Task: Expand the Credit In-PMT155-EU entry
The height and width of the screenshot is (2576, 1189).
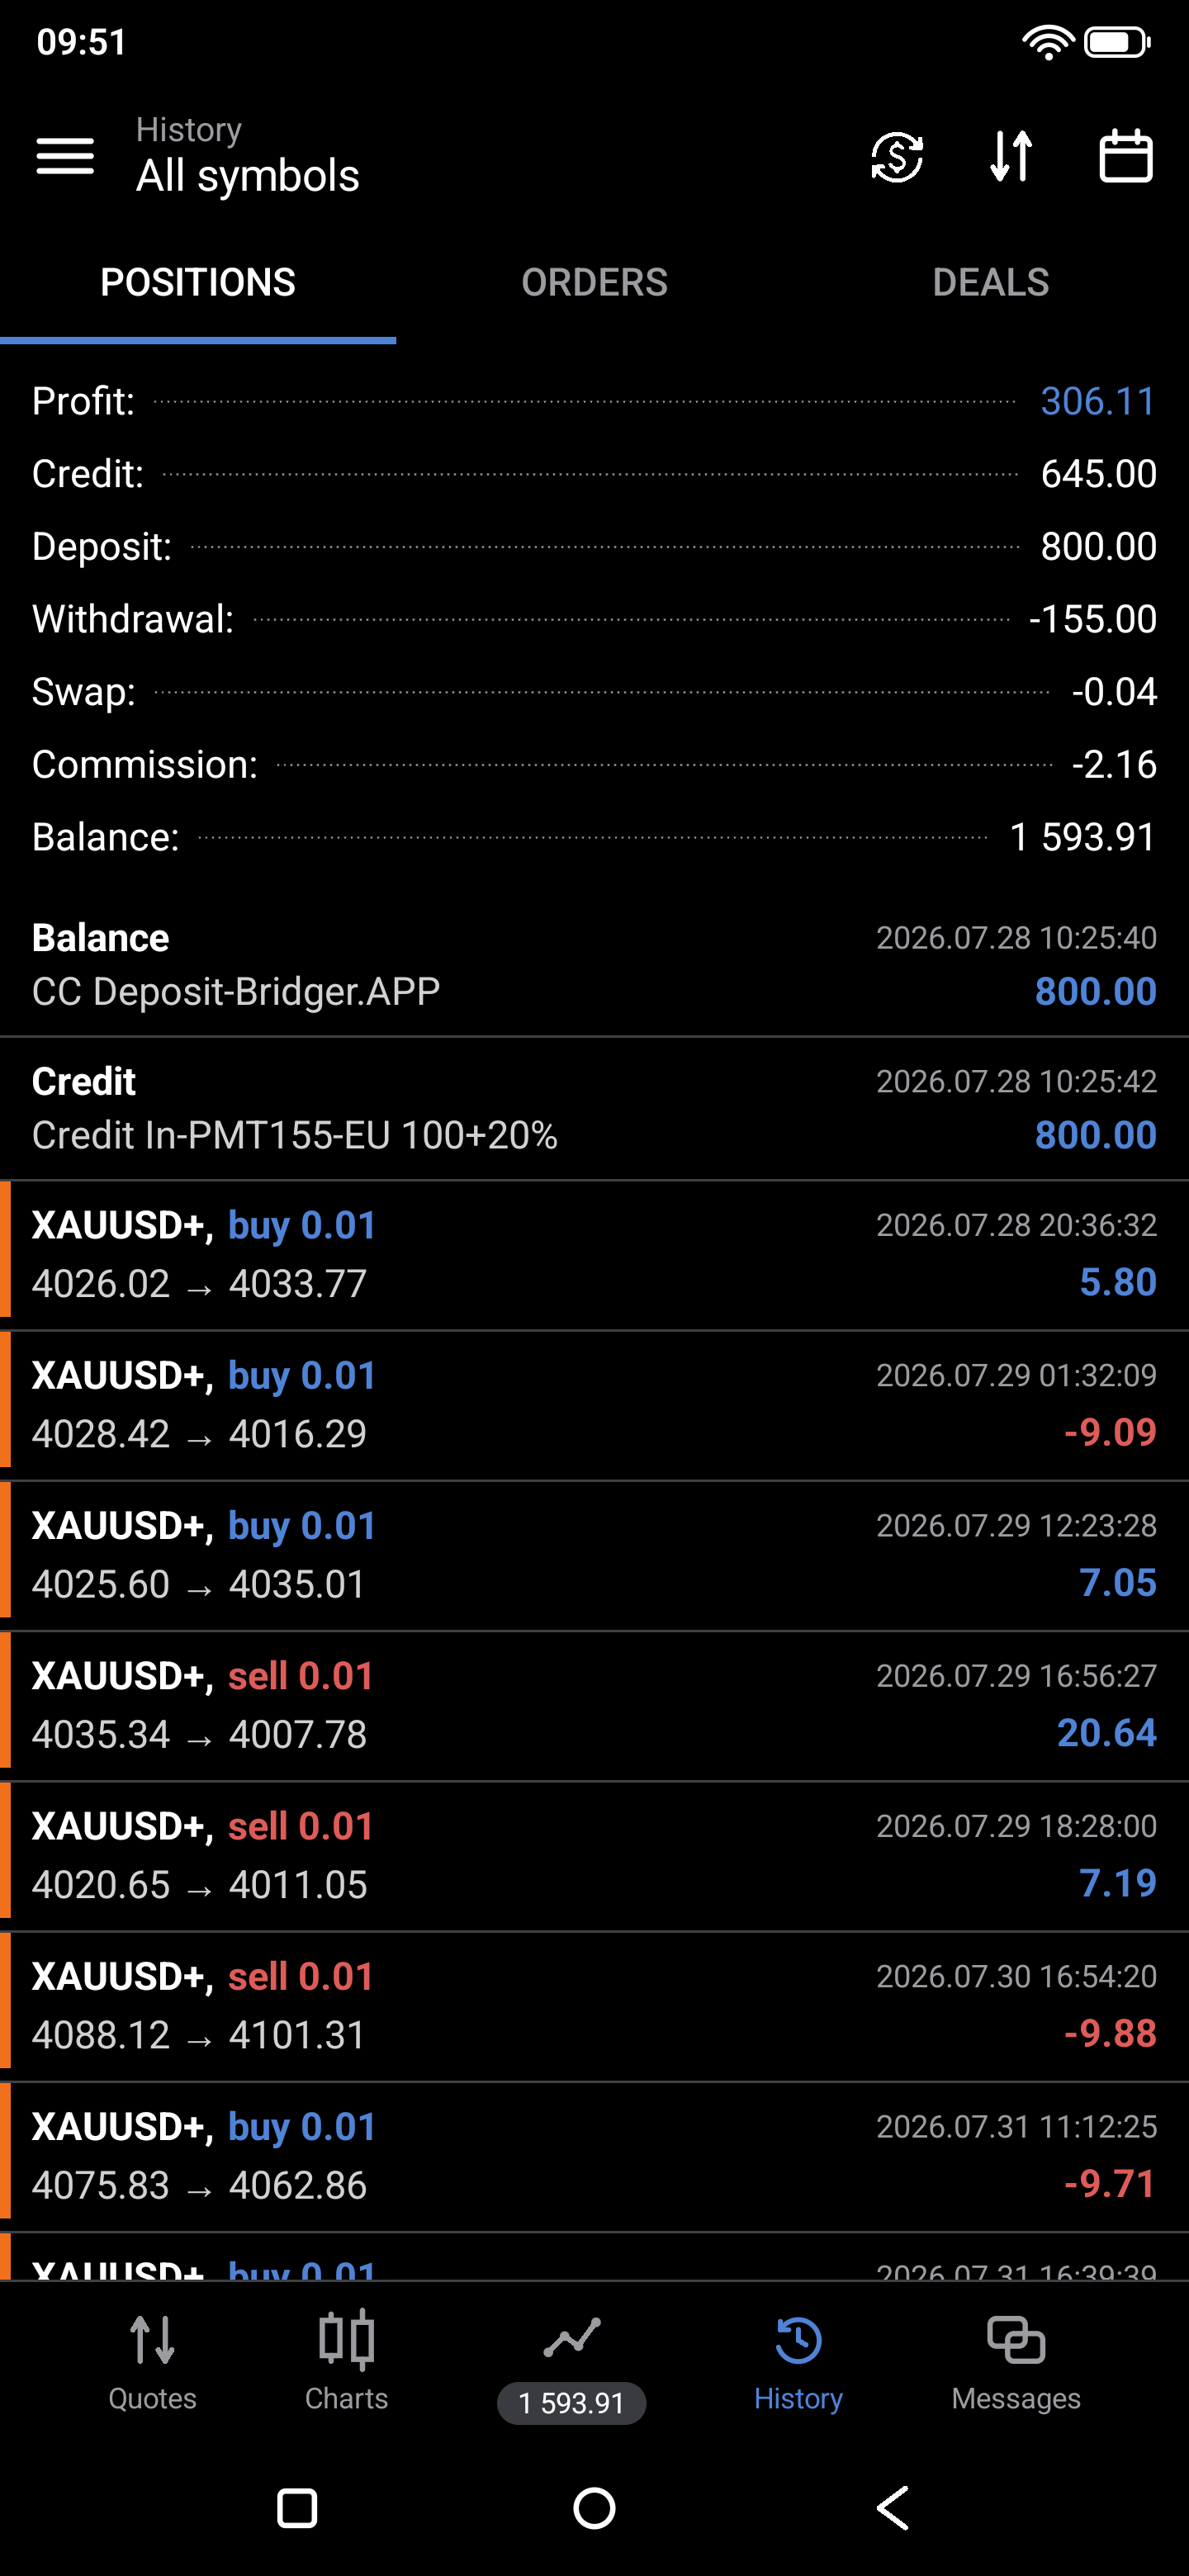Action: 594,1109
